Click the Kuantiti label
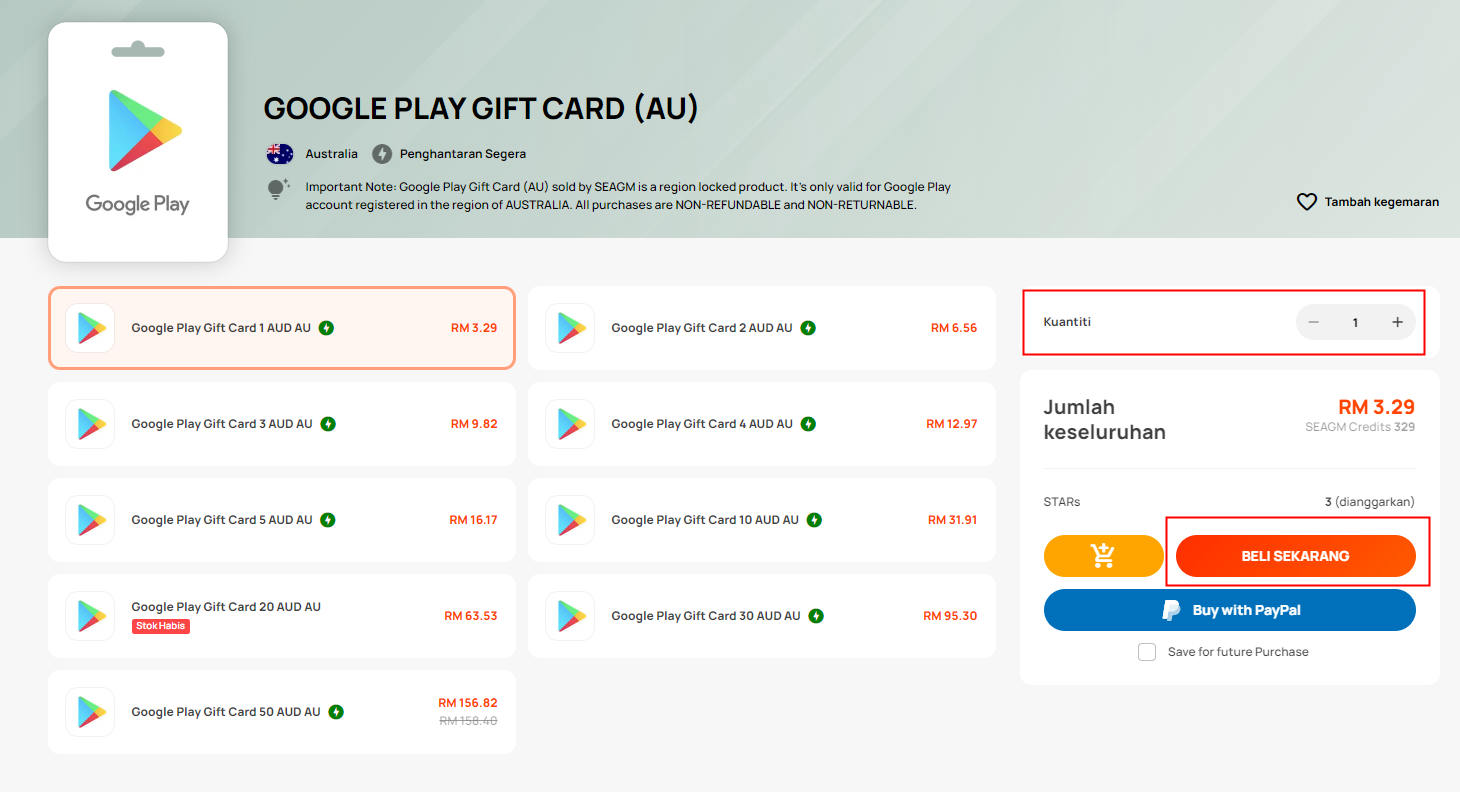This screenshot has height=792, width=1460. (1067, 322)
